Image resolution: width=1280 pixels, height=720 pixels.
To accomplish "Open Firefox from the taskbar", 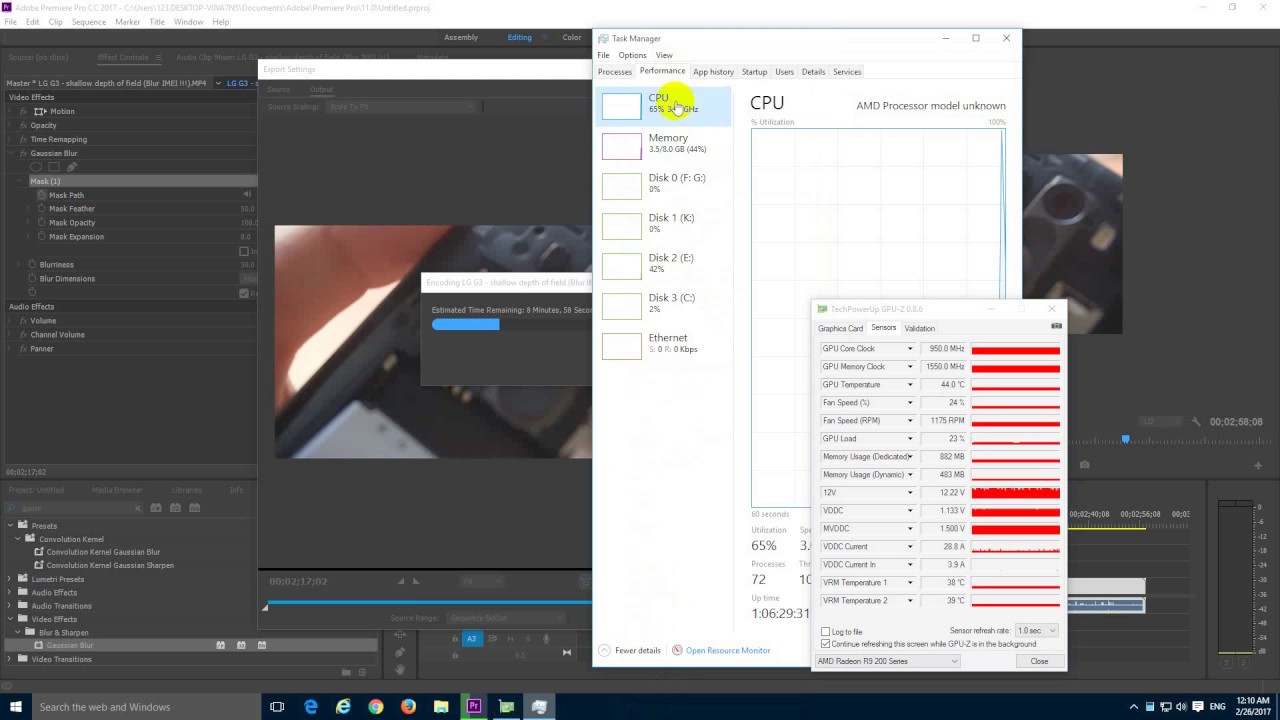I will coord(408,707).
